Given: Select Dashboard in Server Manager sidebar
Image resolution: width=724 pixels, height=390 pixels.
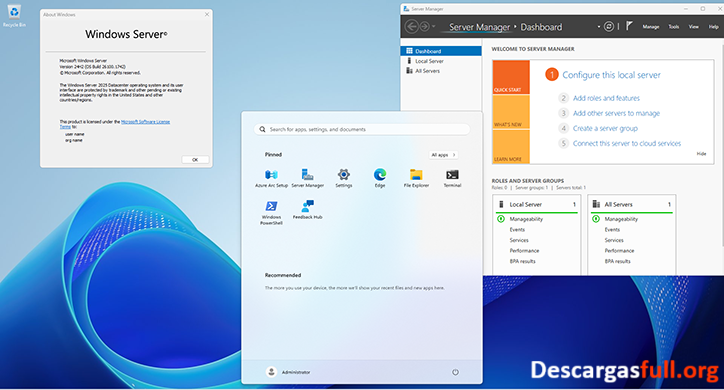Looking at the screenshot, I should pos(441,51).
